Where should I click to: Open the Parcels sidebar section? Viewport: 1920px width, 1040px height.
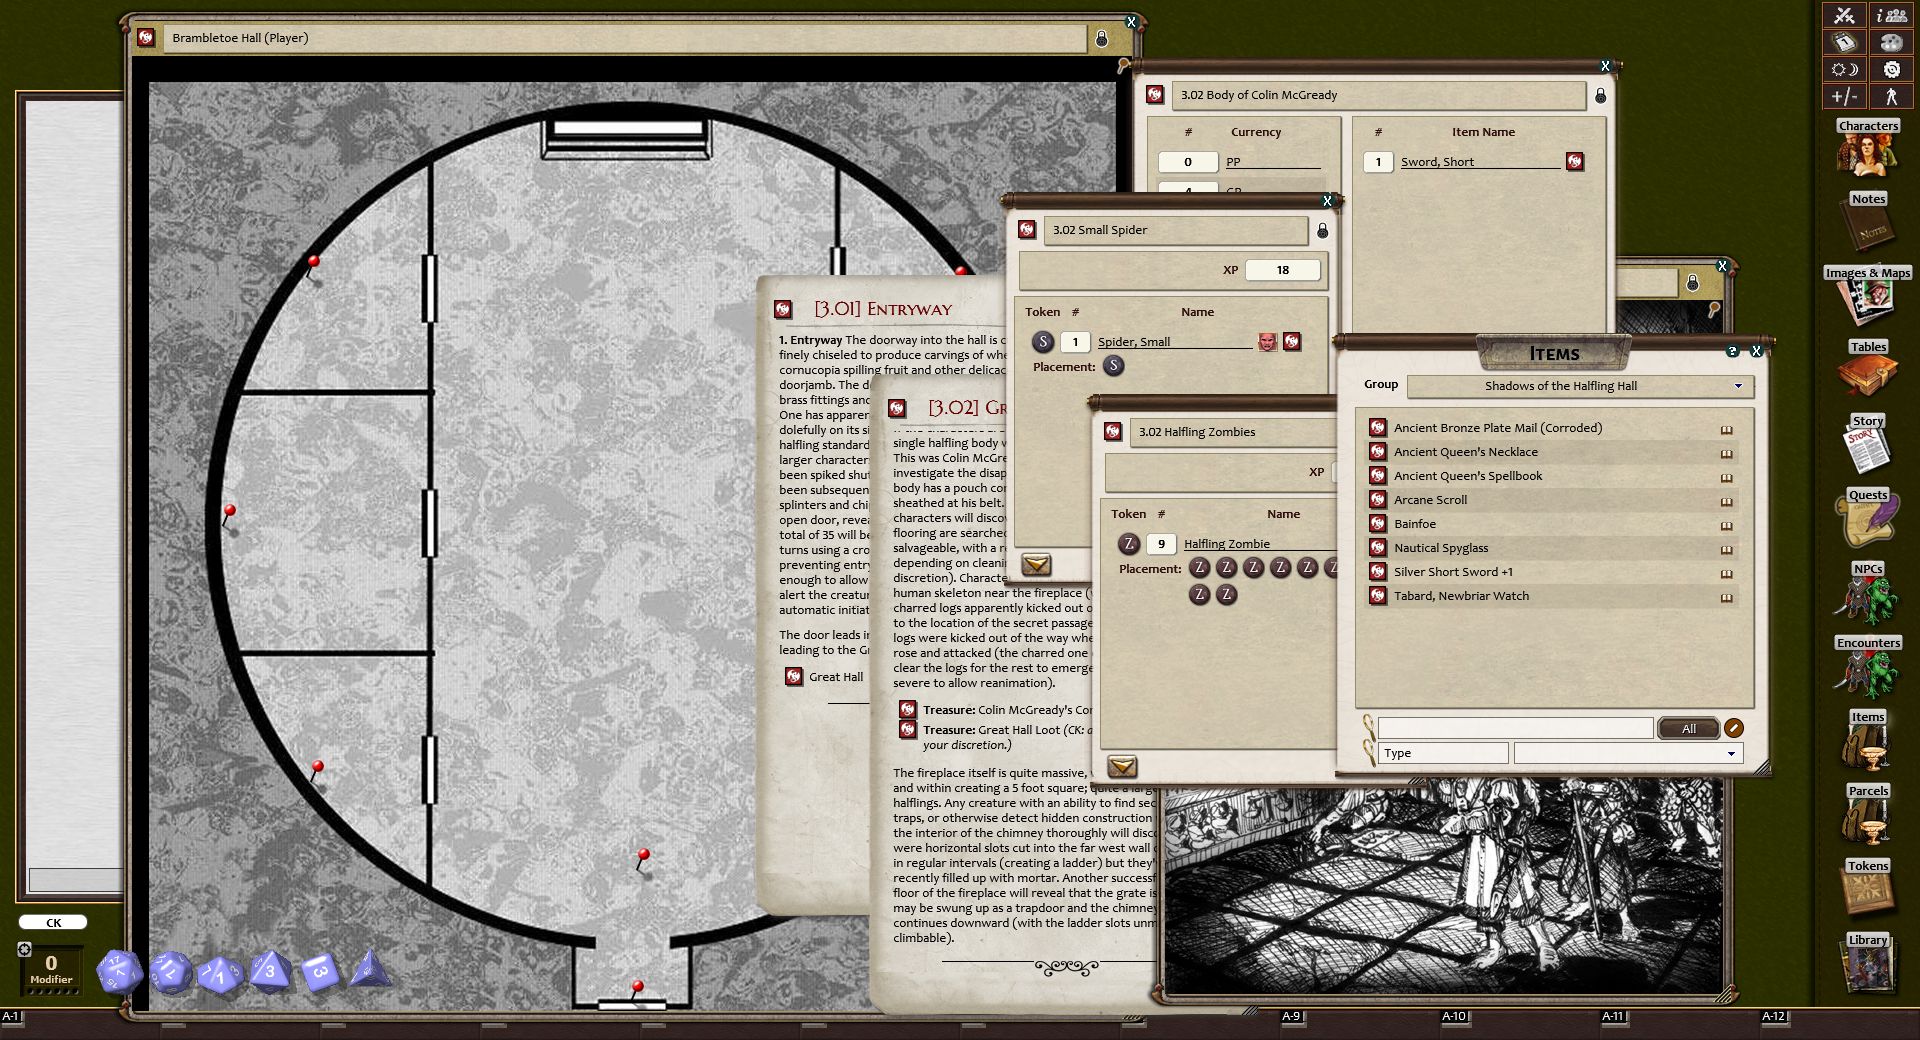1866,814
